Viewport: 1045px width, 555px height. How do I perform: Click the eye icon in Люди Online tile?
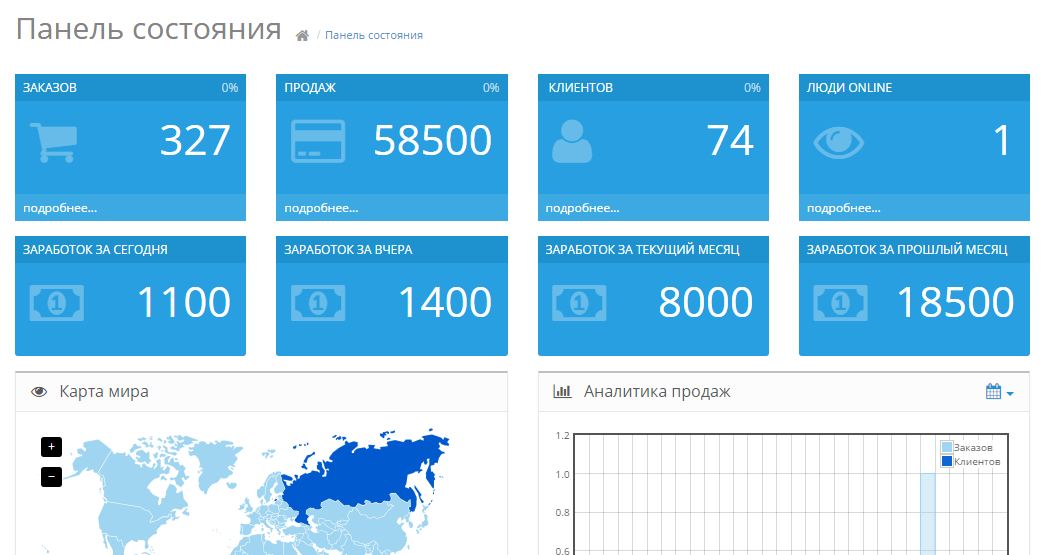pyautogui.click(x=838, y=142)
